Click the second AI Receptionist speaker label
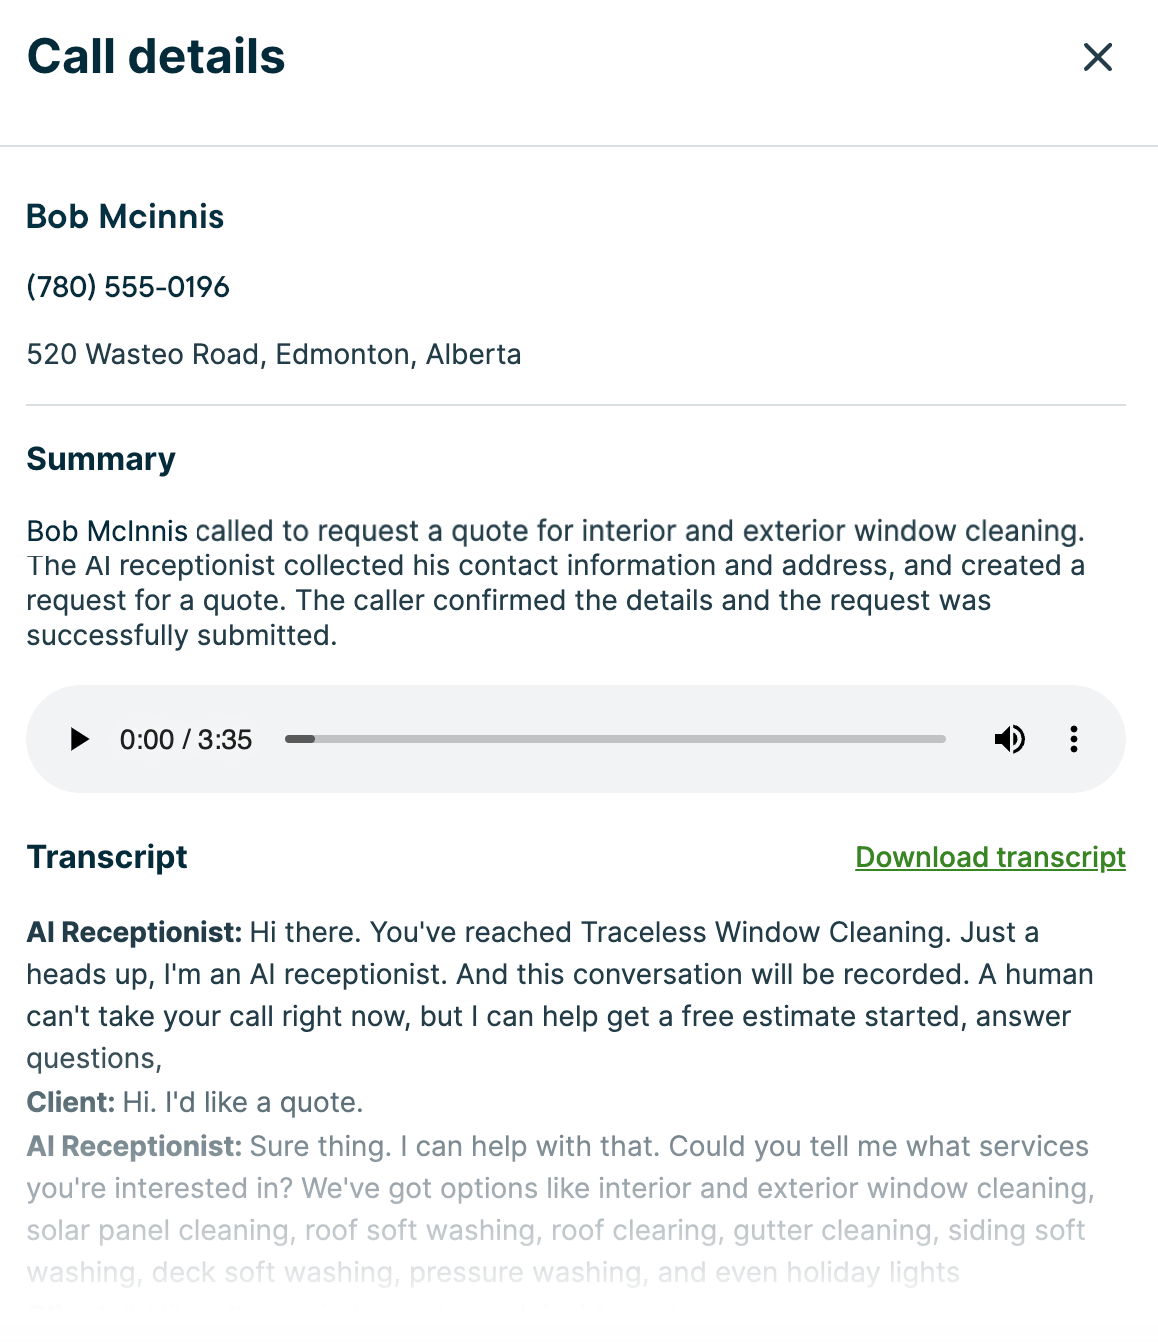 point(134,1146)
